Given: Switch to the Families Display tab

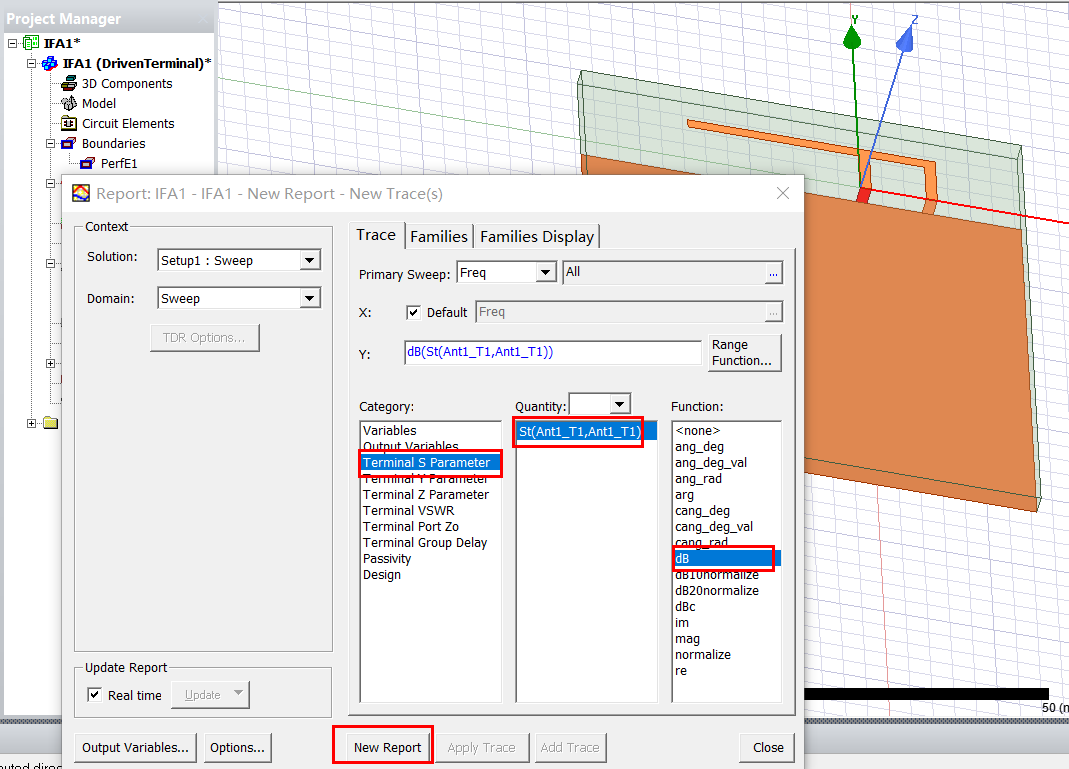Looking at the screenshot, I should pyautogui.click(x=537, y=236).
